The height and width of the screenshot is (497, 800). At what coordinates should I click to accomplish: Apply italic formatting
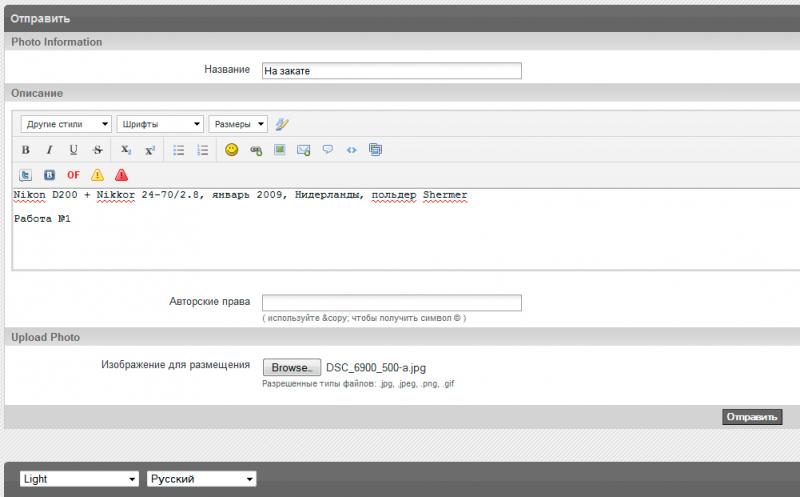(x=49, y=150)
